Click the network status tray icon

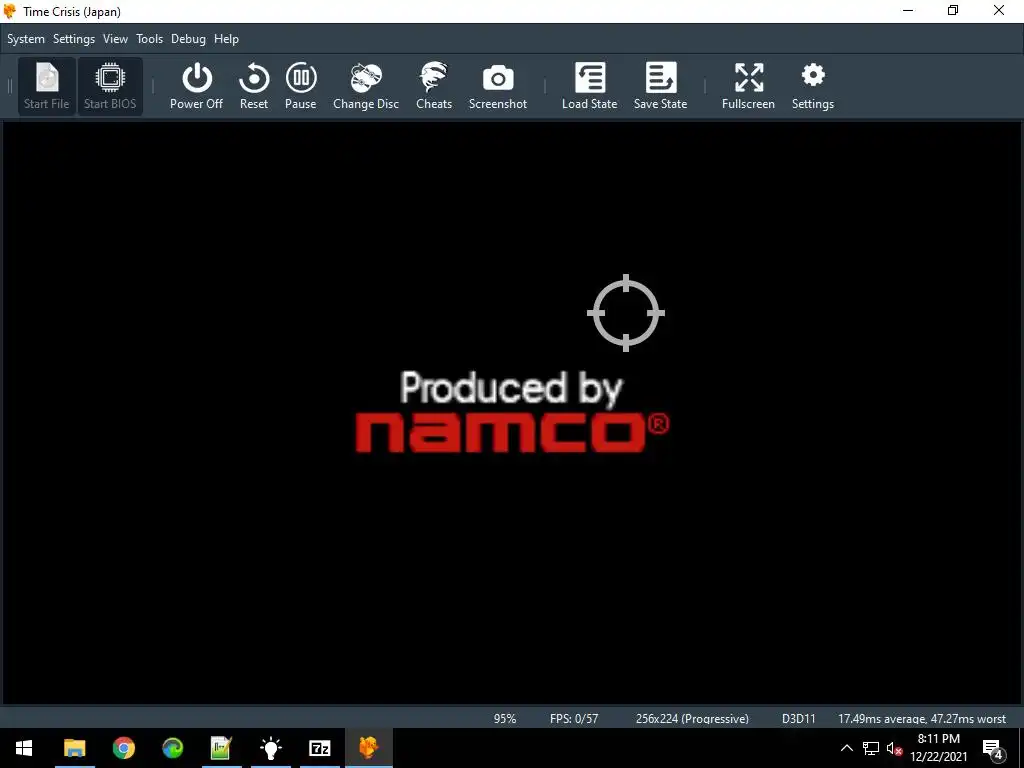pos(871,748)
